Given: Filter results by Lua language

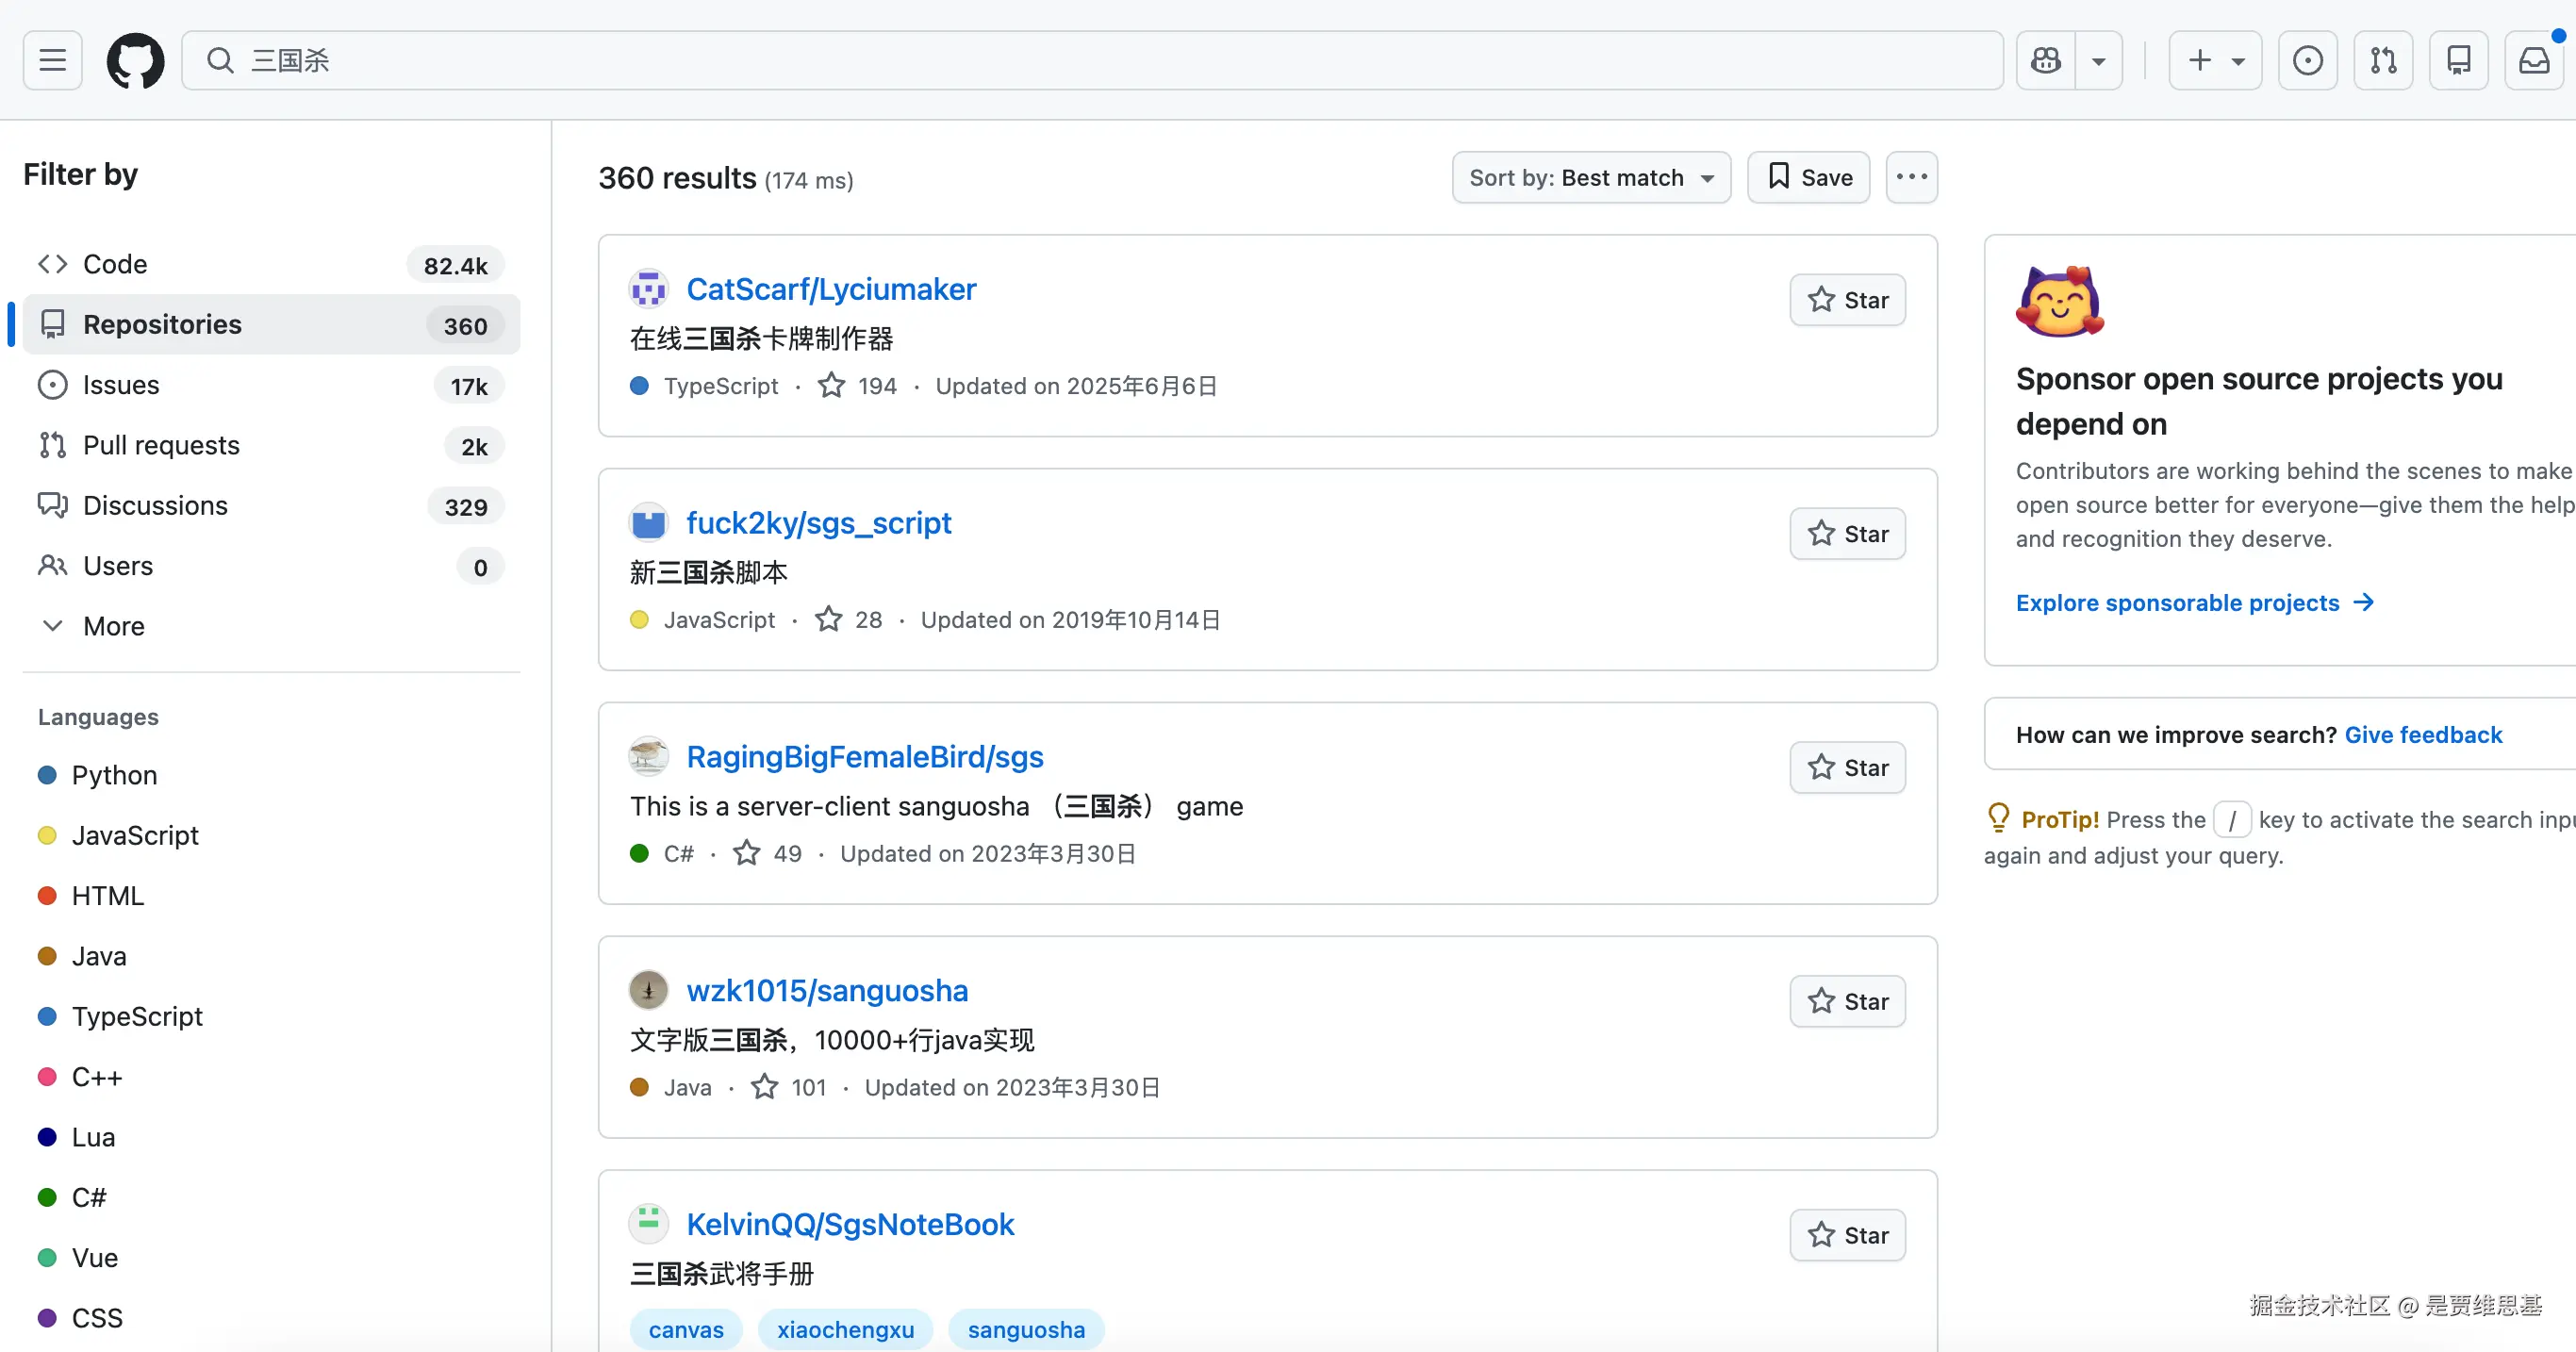Looking at the screenshot, I should pos(76,1137).
